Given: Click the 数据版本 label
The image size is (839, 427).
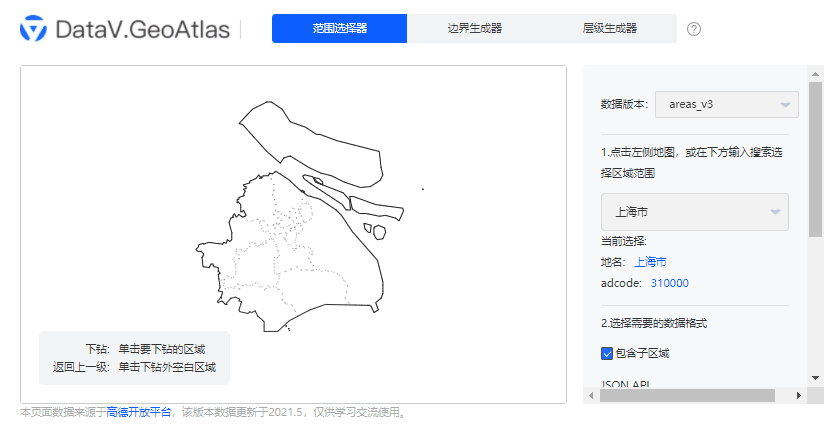Looking at the screenshot, I should (x=624, y=104).
